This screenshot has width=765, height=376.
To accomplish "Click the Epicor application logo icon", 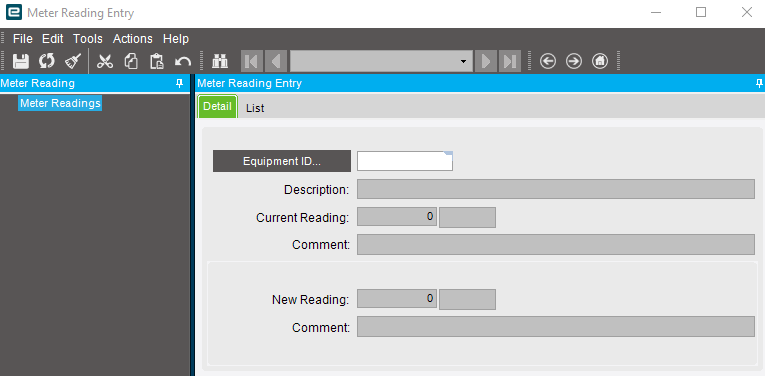I will tap(14, 12).
